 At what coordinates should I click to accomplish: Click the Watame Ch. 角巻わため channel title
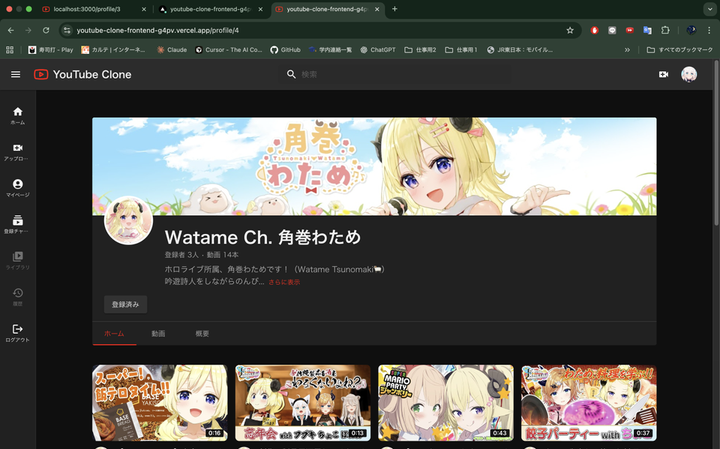click(x=263, y=237)
